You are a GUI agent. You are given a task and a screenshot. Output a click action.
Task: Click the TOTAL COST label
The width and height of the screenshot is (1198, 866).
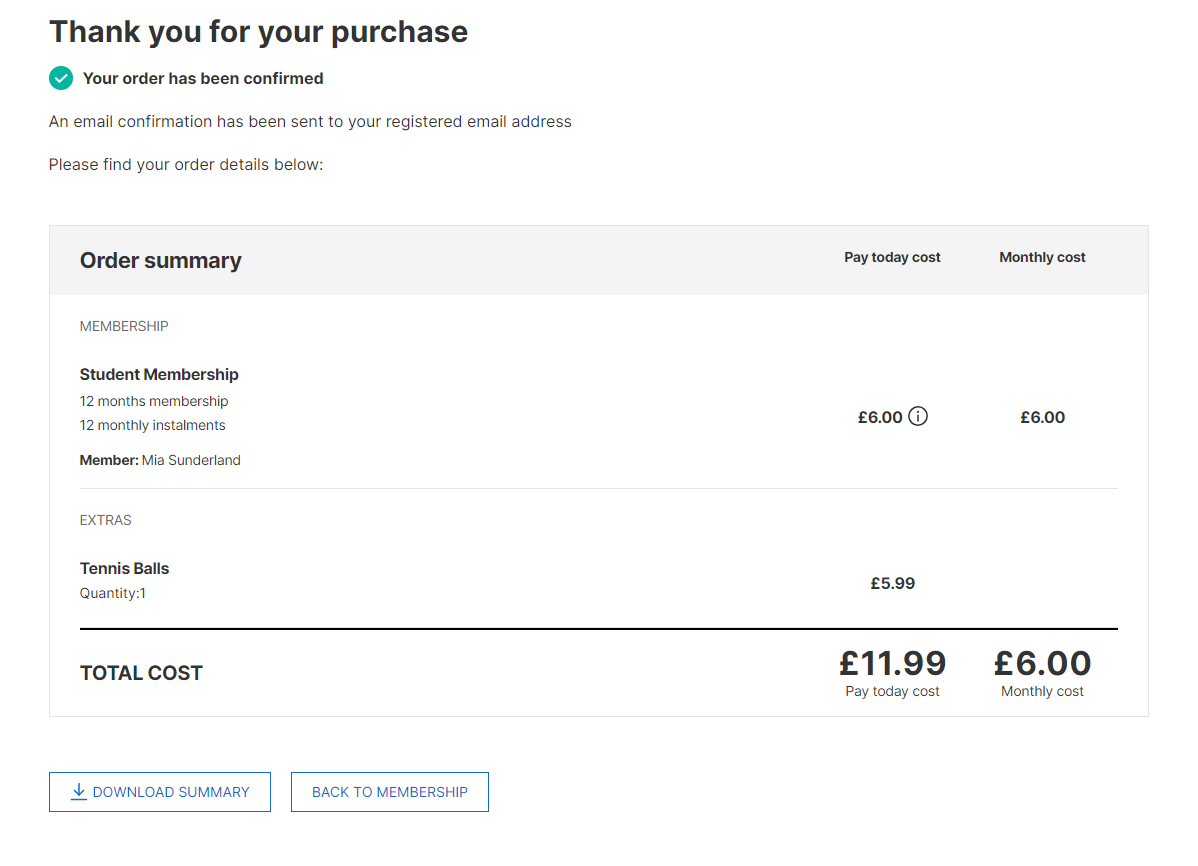click(x=141, y=673)
